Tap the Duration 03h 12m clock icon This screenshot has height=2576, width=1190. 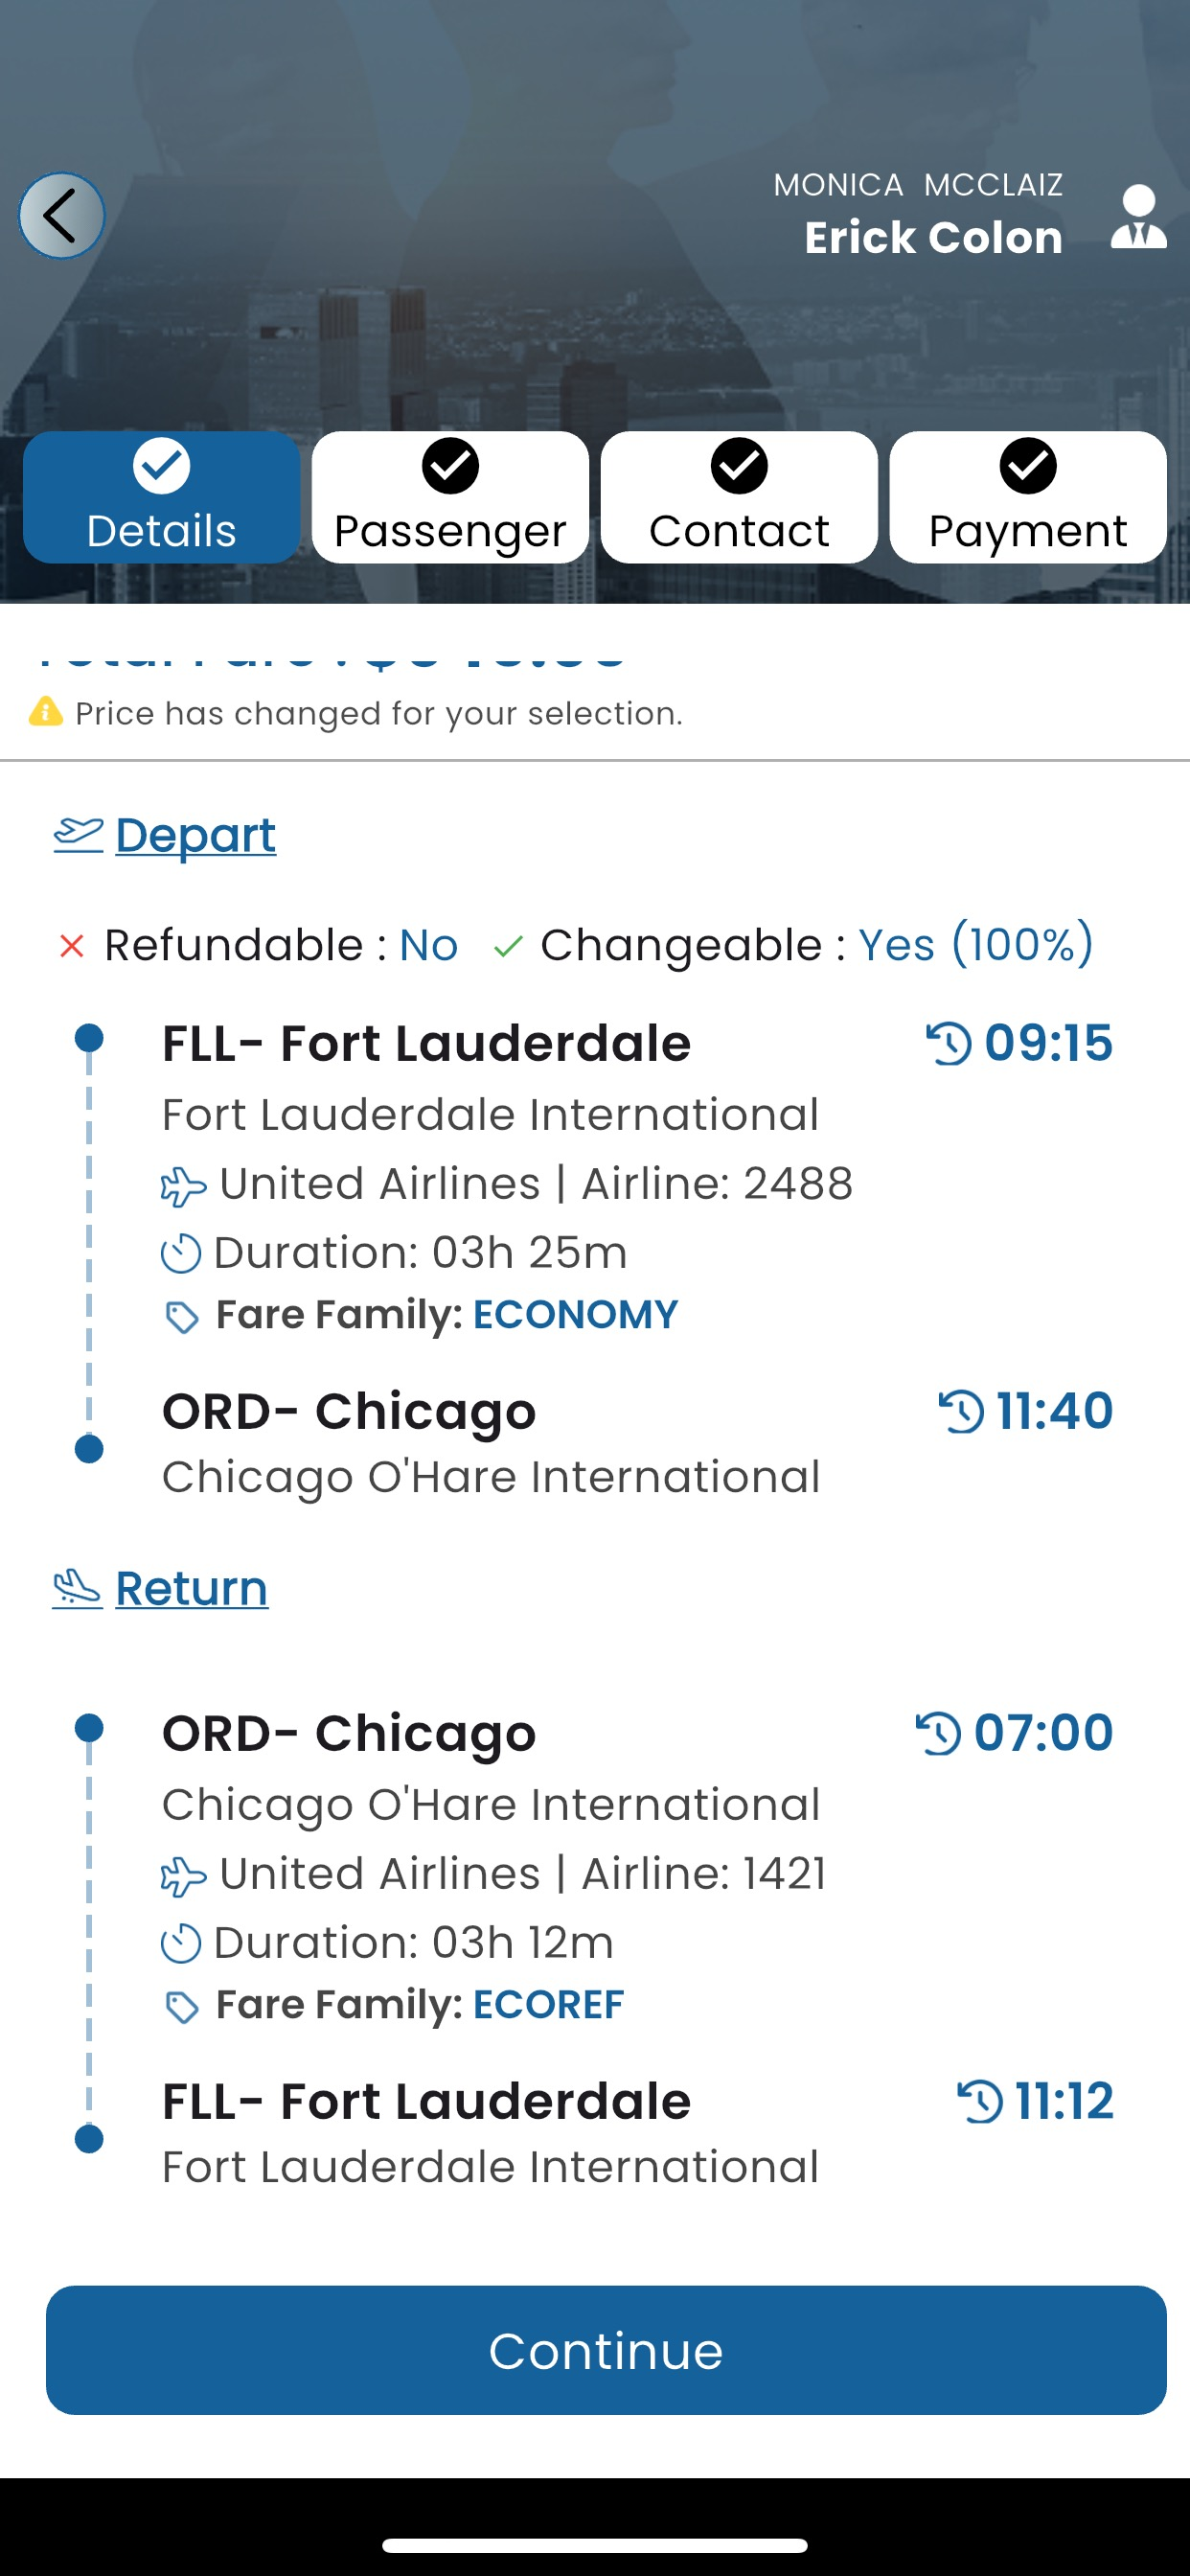pos(181,1943)
